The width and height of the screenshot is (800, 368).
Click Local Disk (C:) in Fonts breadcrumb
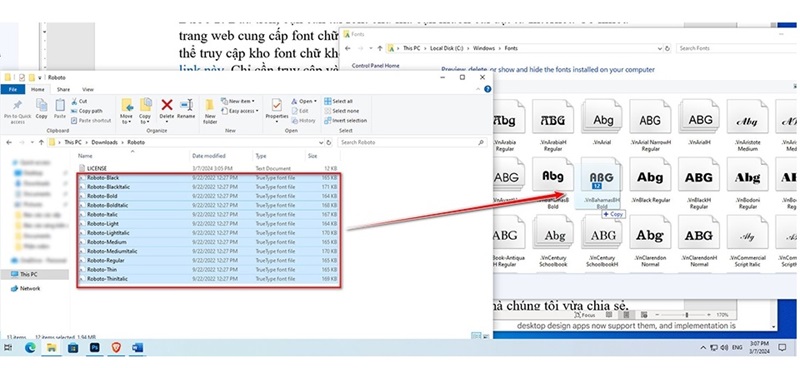coord(447,48)
